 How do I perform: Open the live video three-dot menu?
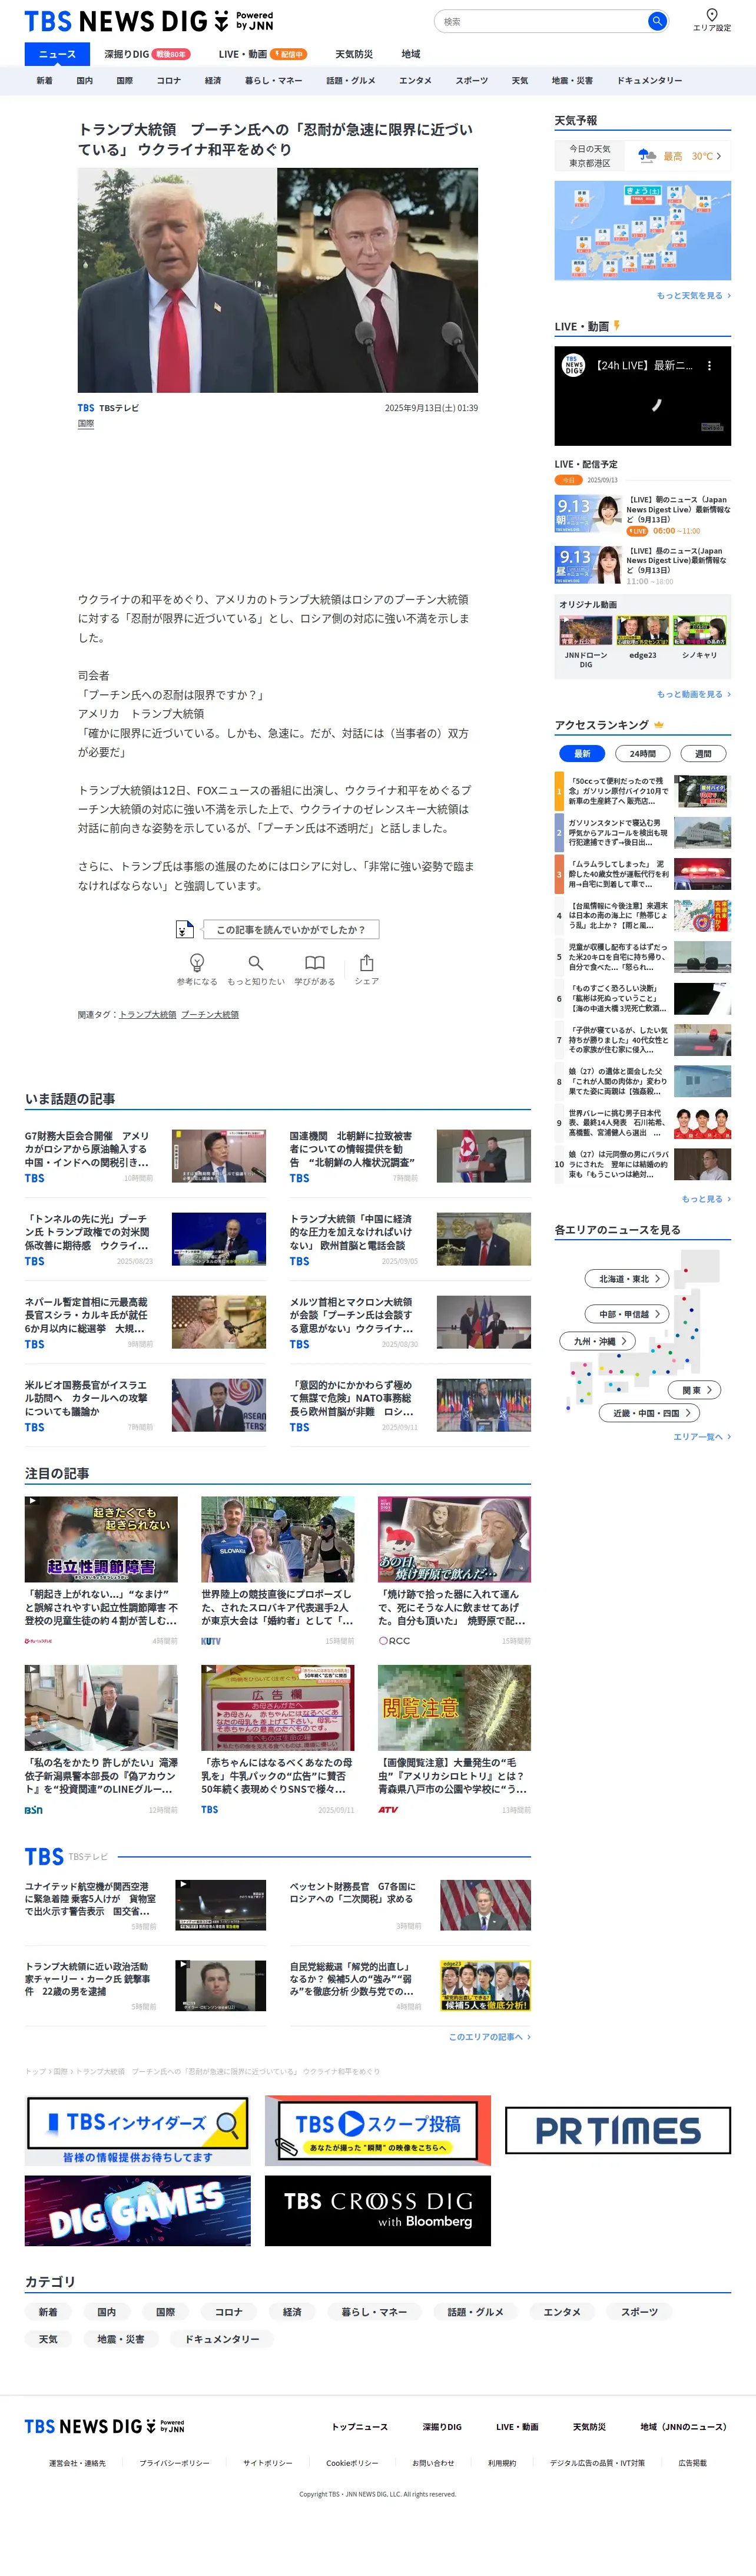click(x=709, y=366)
